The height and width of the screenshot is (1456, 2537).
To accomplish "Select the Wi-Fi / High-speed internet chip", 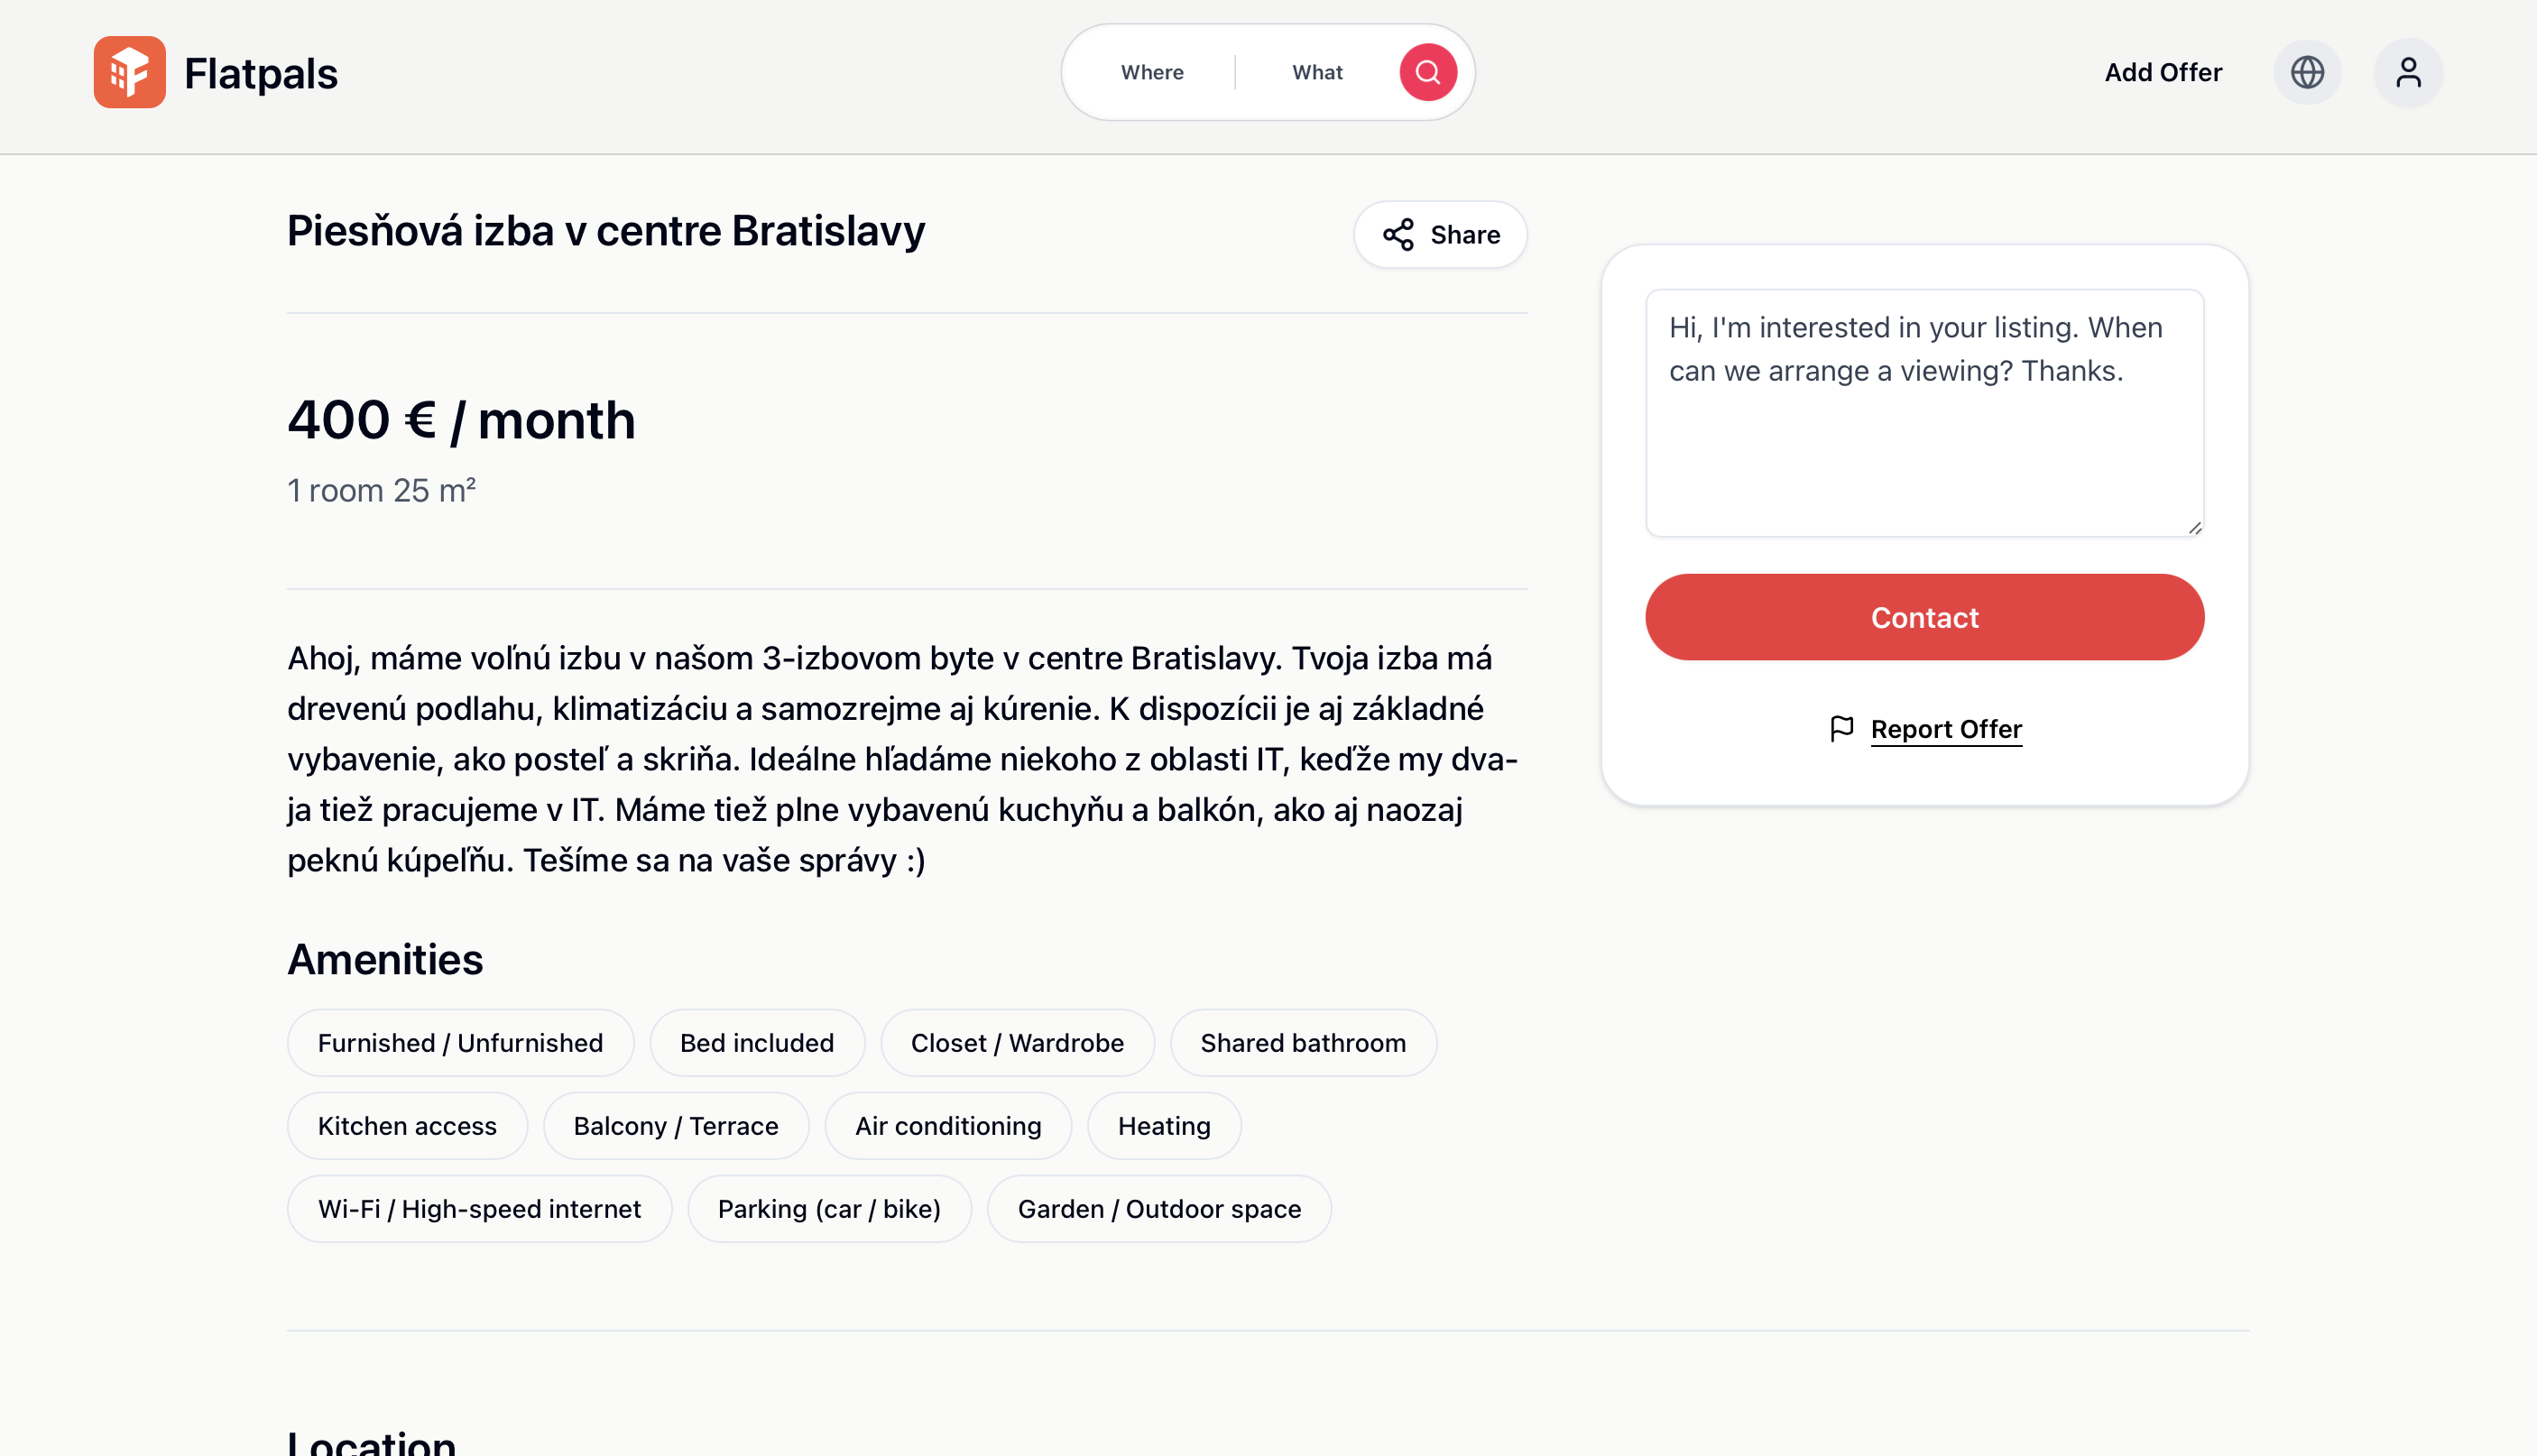I will coord(479,1209).
